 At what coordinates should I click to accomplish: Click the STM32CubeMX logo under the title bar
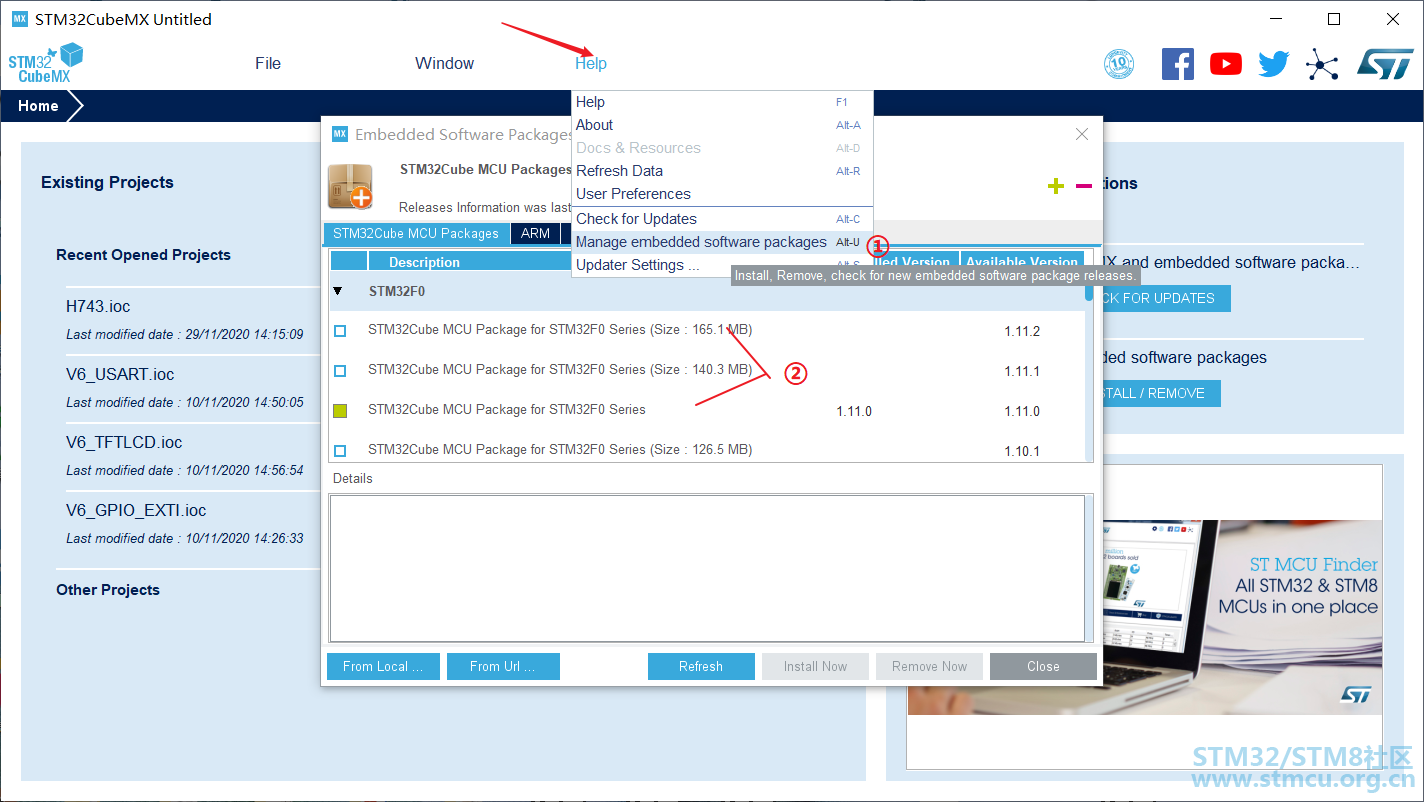pos(45,63)
